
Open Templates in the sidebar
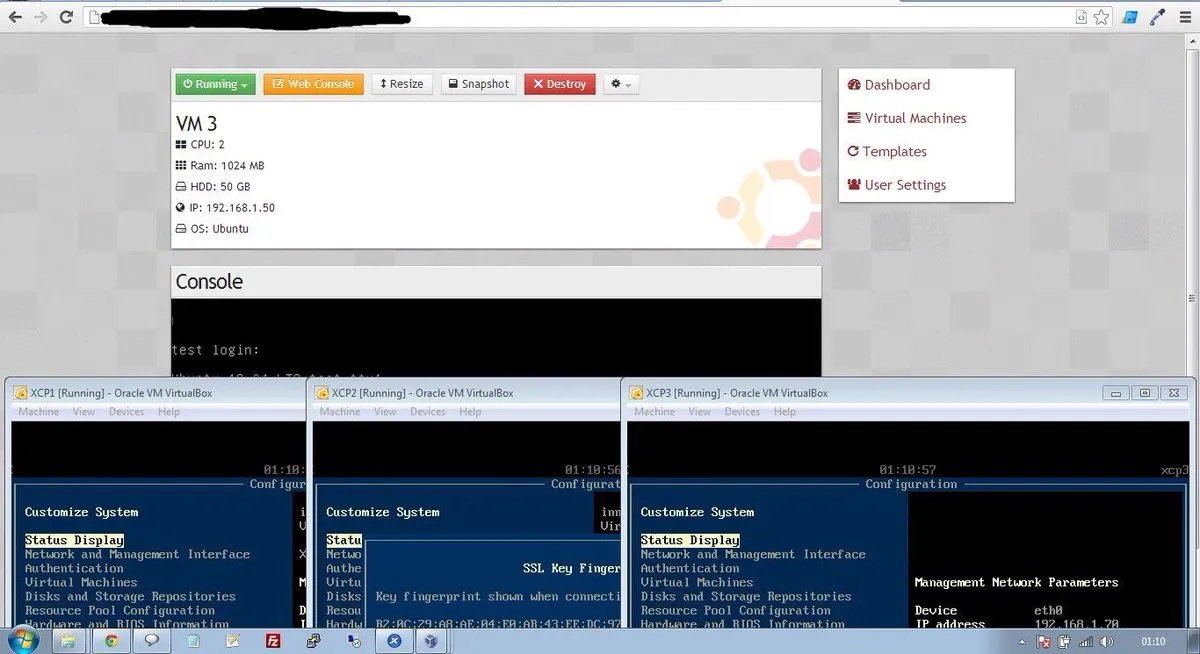[887, 152]
